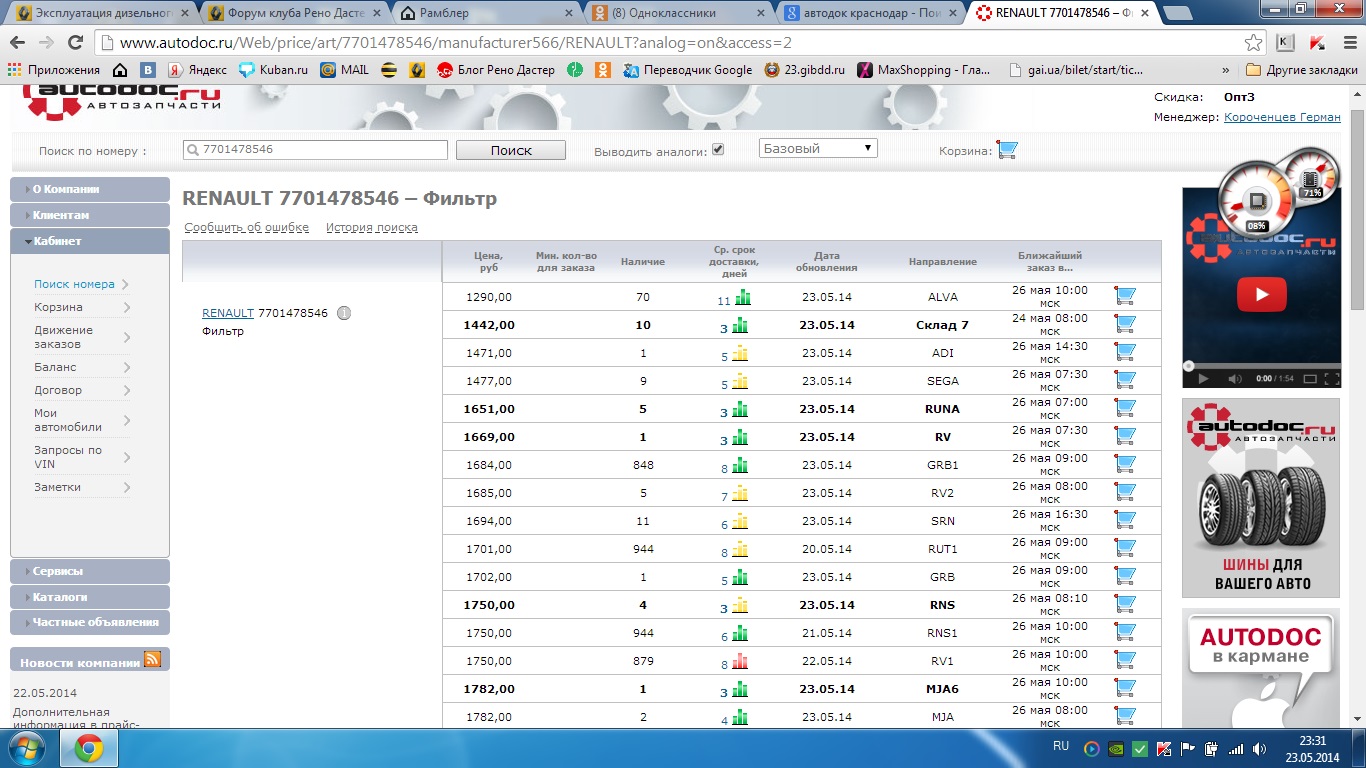
Task: Click part number search field
Action: point(315,149)
